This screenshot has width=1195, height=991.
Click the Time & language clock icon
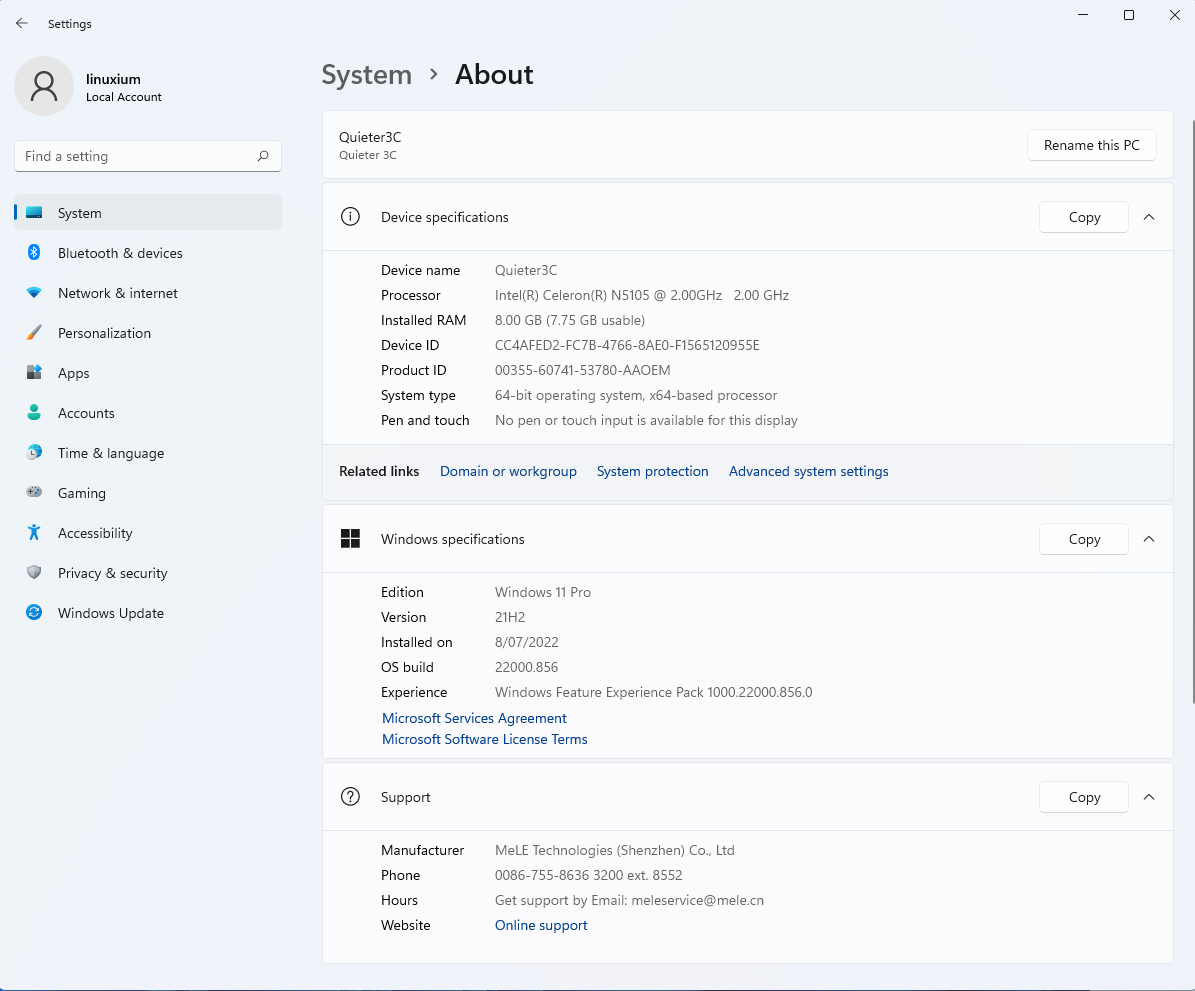[34, 452]
